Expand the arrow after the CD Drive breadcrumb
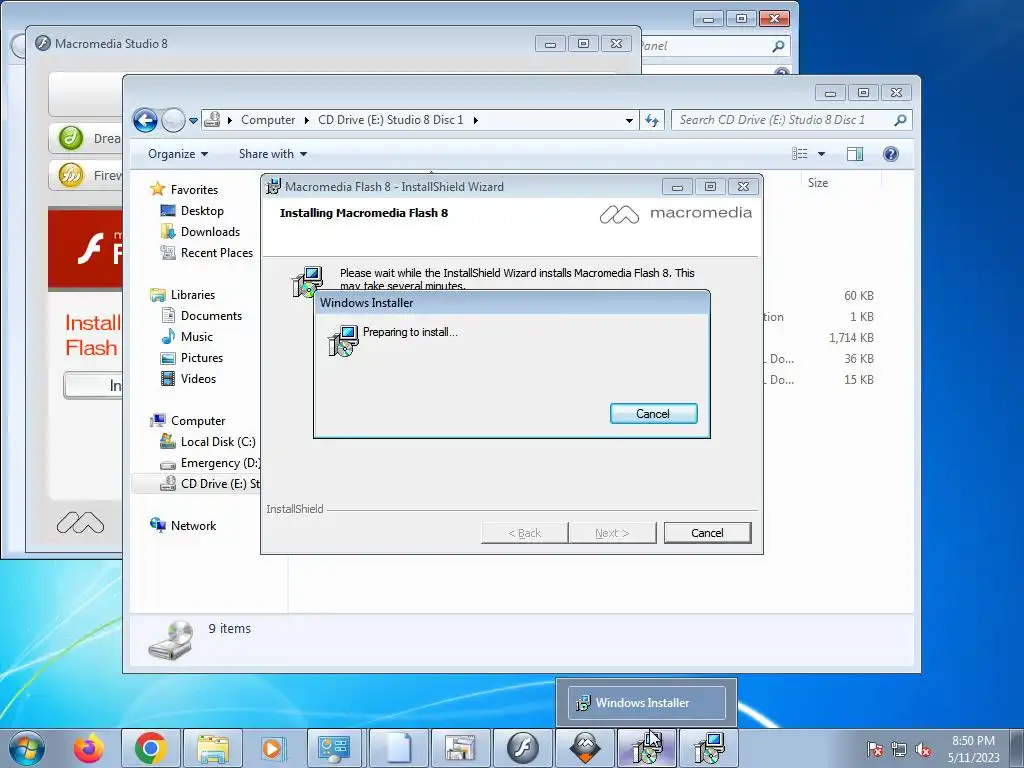The image size is (1024, 768). pos(475,120)
